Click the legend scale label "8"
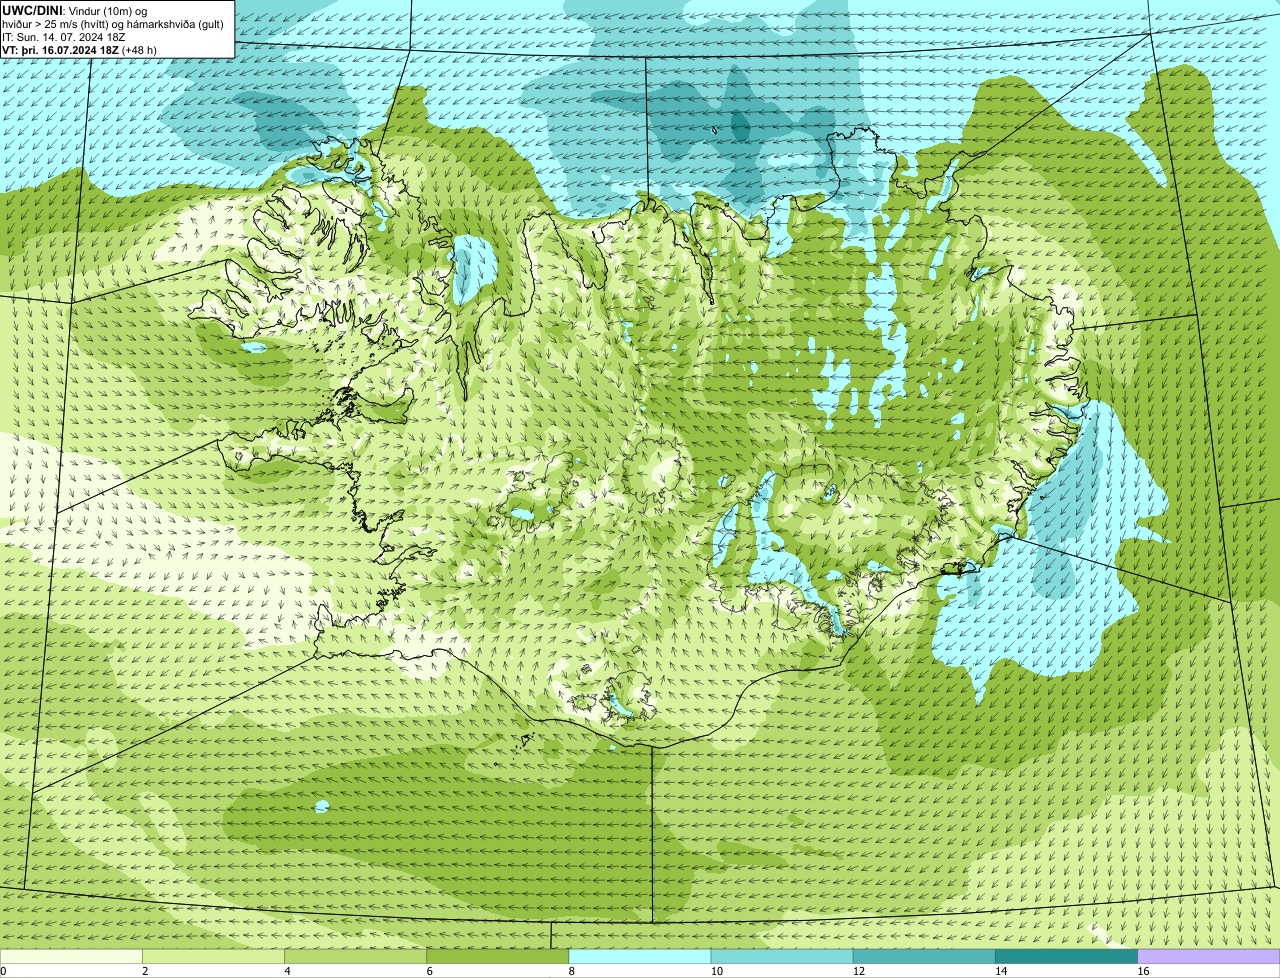 573,971
